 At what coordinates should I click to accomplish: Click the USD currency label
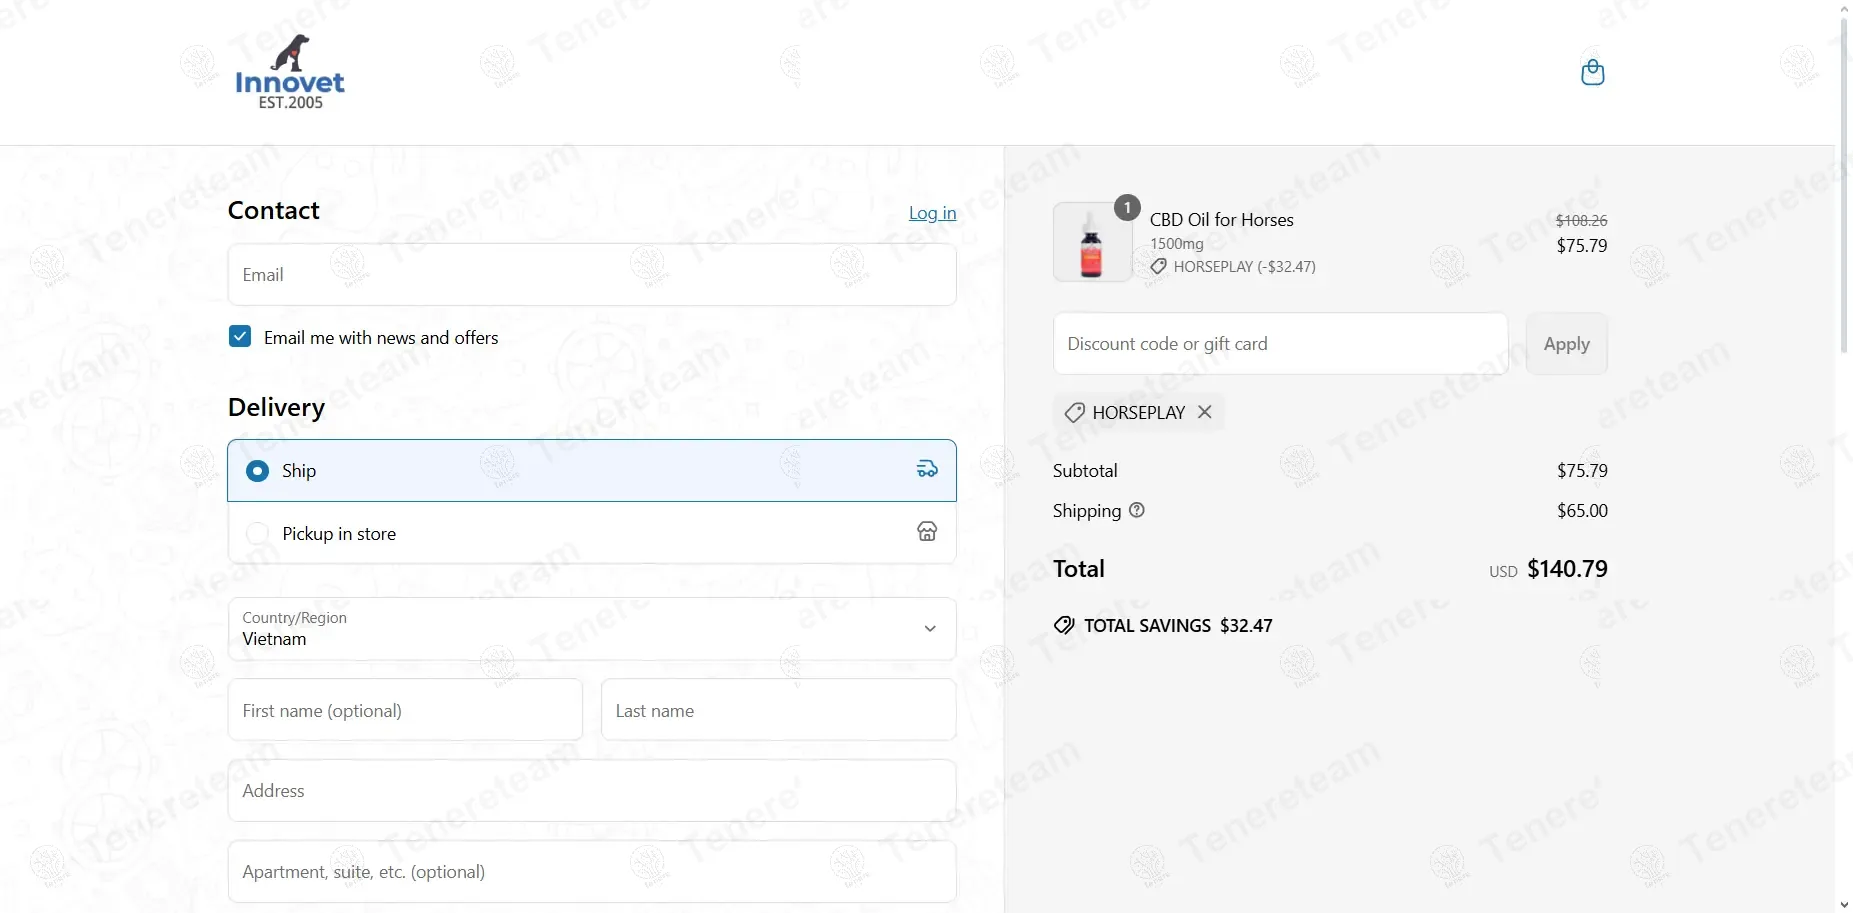1503,572
